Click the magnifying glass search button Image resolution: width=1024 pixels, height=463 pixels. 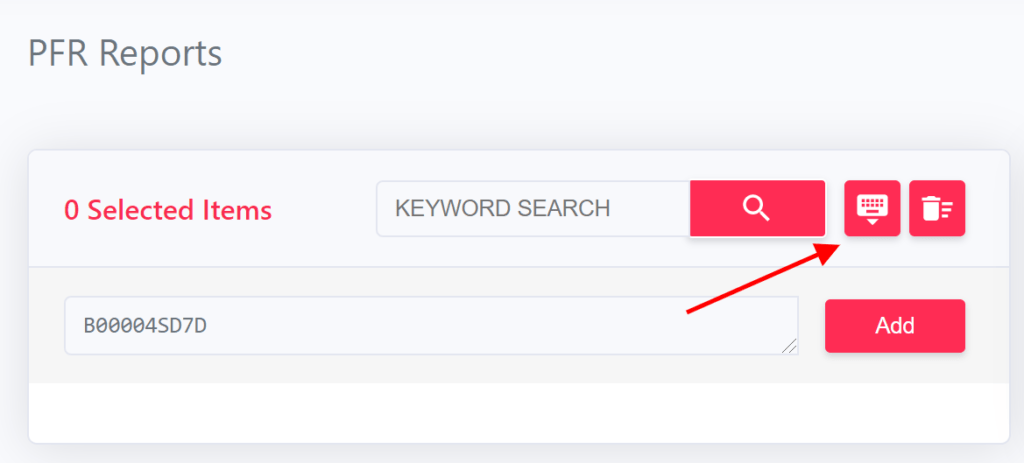(758, 208)
